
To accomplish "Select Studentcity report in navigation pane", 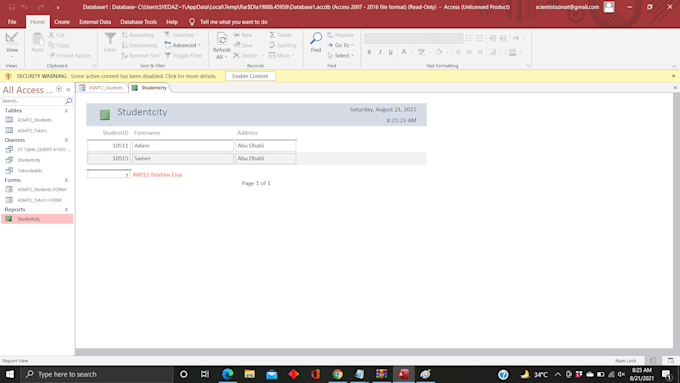I will (37, 219).
